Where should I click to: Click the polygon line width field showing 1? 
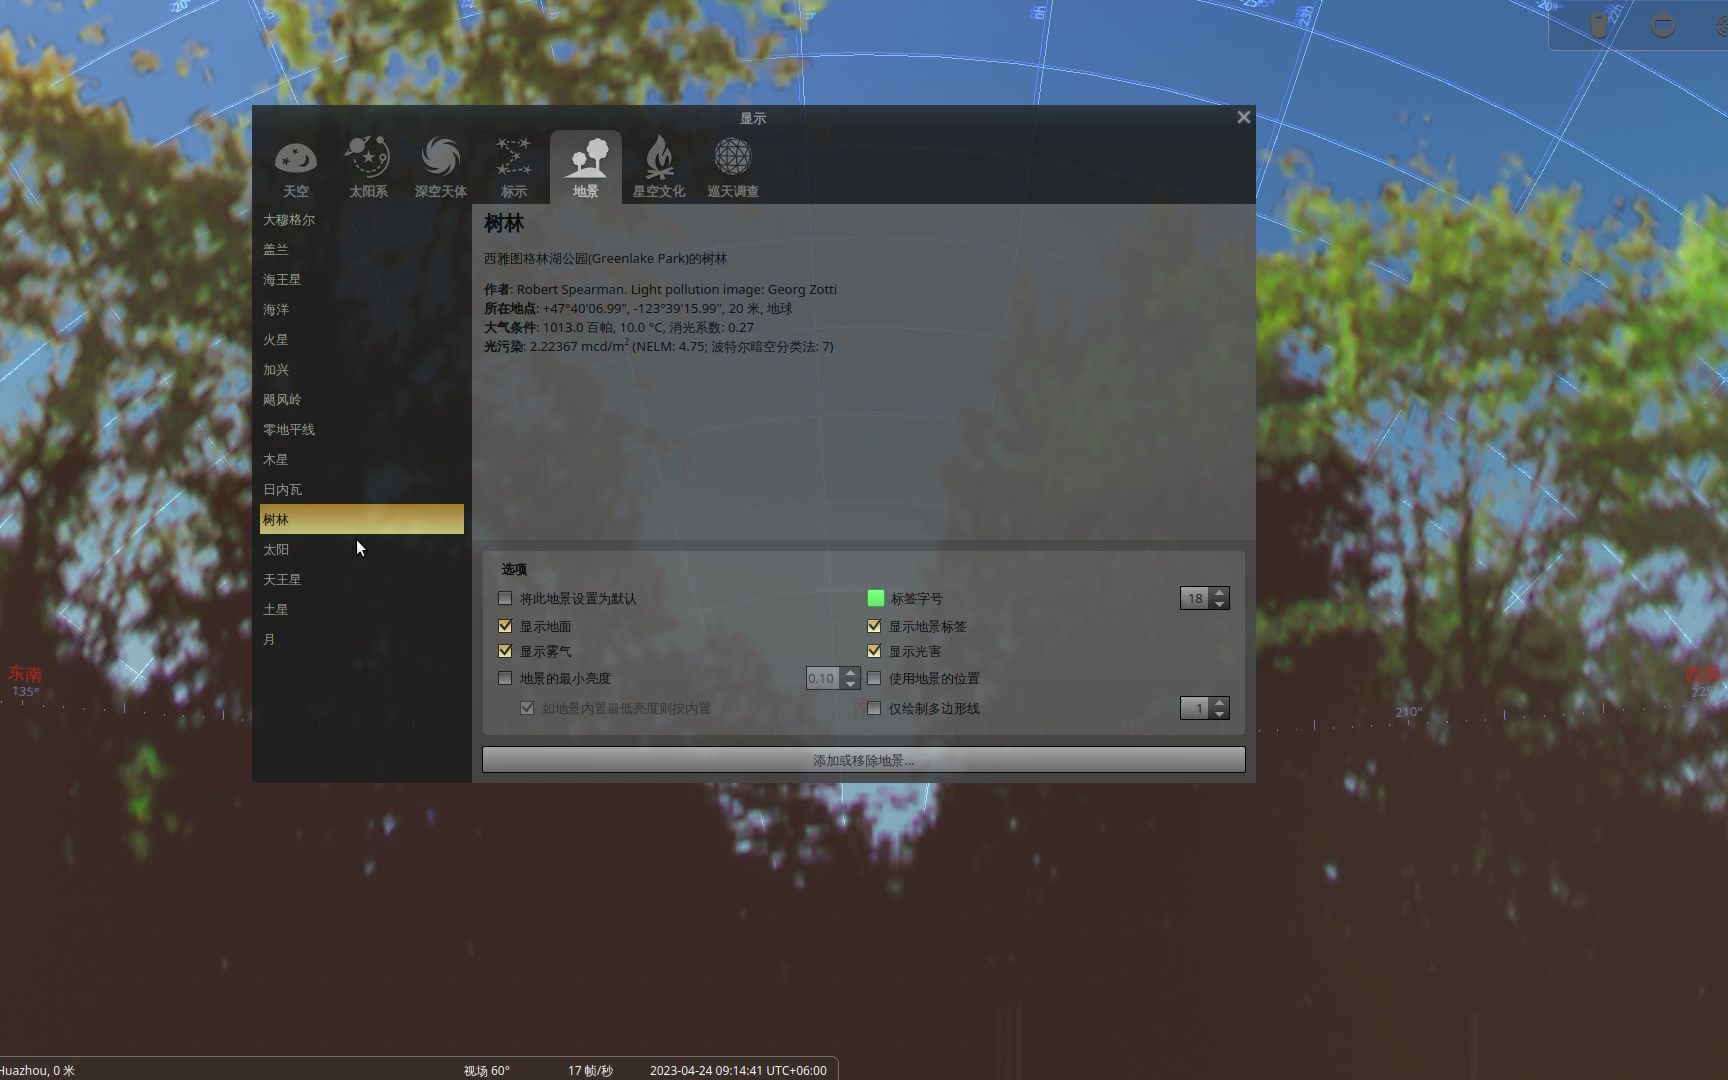[1195, 708]
